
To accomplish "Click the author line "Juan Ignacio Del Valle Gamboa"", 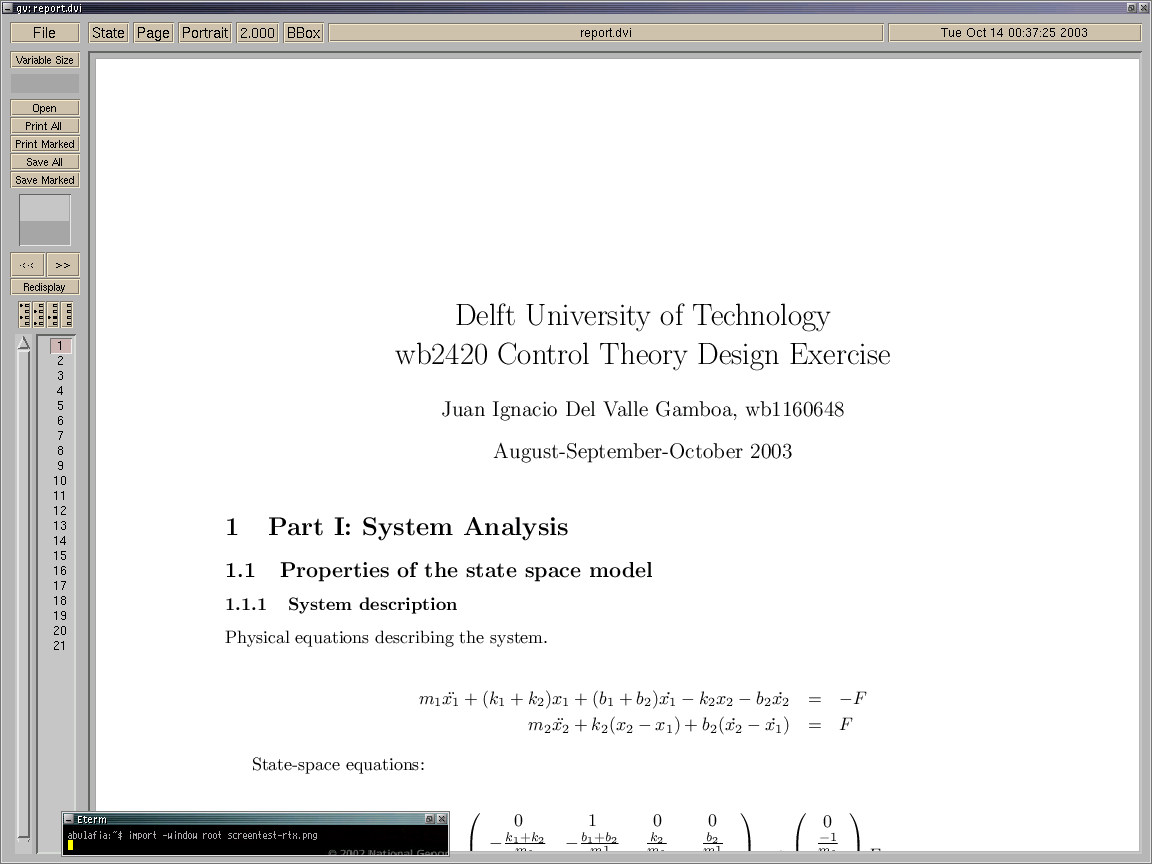I will tap(588, 410).
